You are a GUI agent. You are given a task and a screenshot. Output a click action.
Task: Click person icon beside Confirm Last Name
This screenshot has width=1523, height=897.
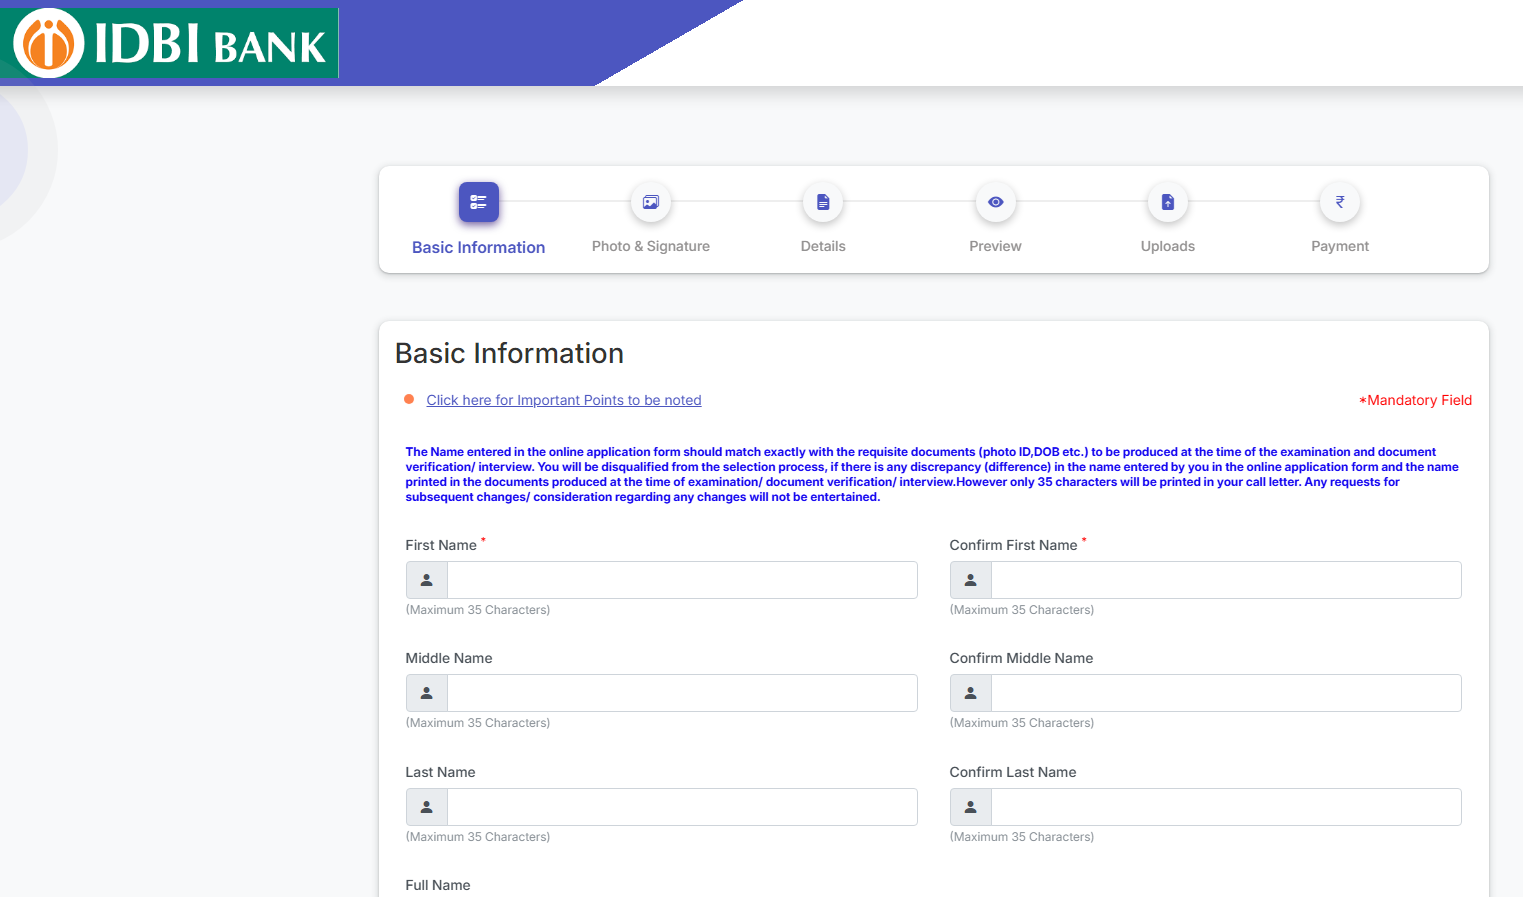click(x=971, y=807)
